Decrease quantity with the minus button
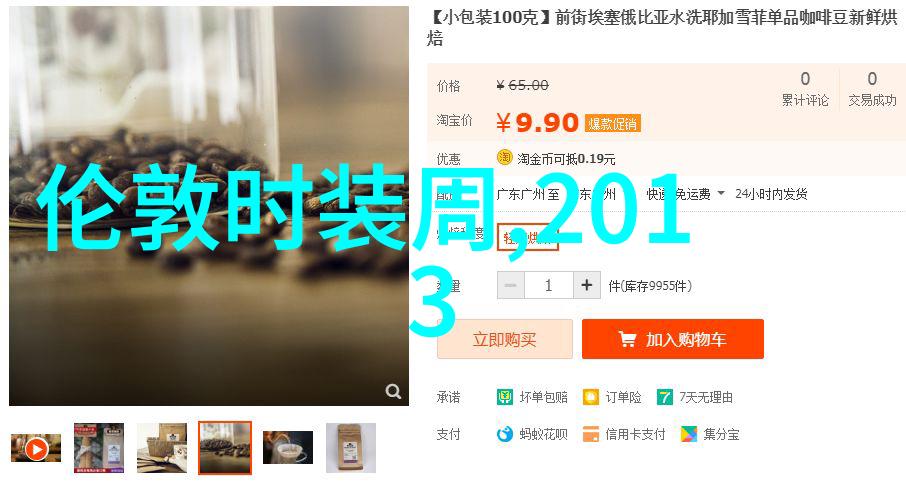Image resolution: width=906 pixels, height=486 pixels. [x=511, y=285]
